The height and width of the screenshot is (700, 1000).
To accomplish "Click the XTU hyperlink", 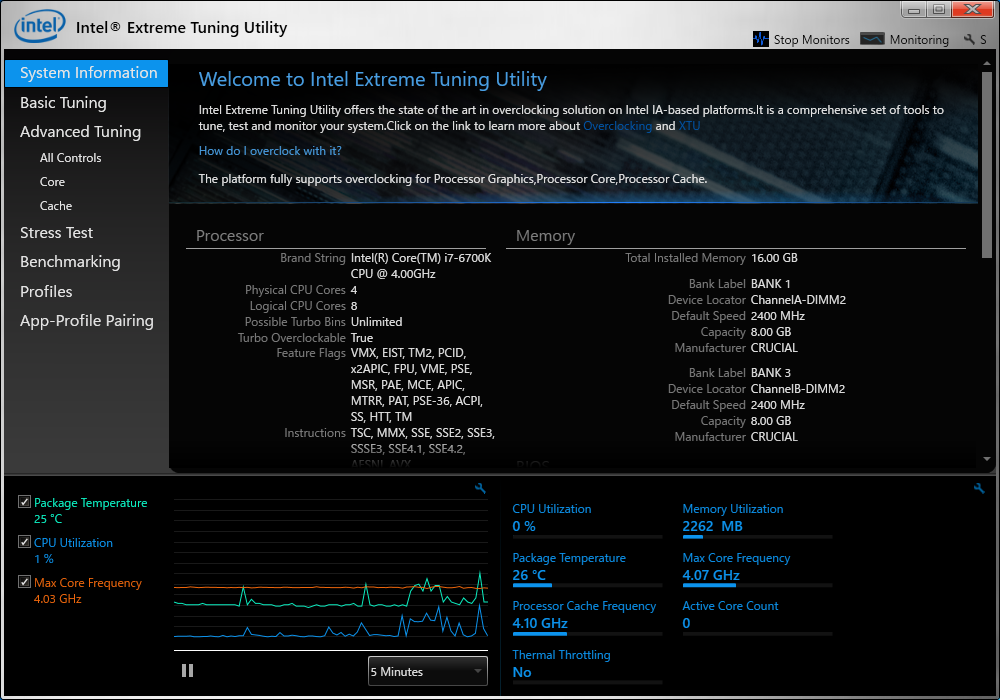I will (689, 126).
